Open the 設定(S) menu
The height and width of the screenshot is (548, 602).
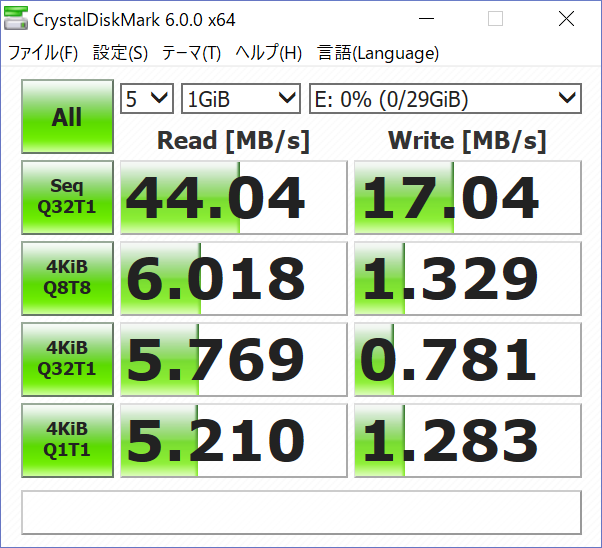[120, 54]
